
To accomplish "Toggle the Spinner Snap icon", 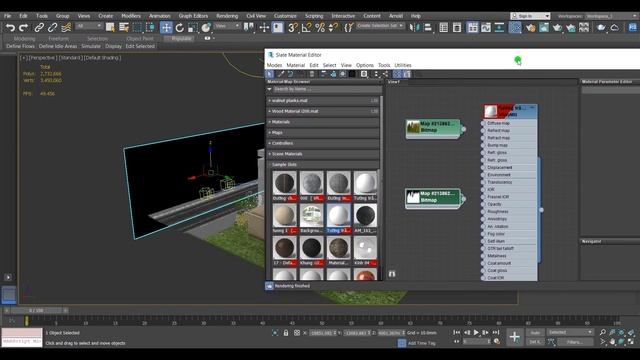I will [x=333, y=27].
